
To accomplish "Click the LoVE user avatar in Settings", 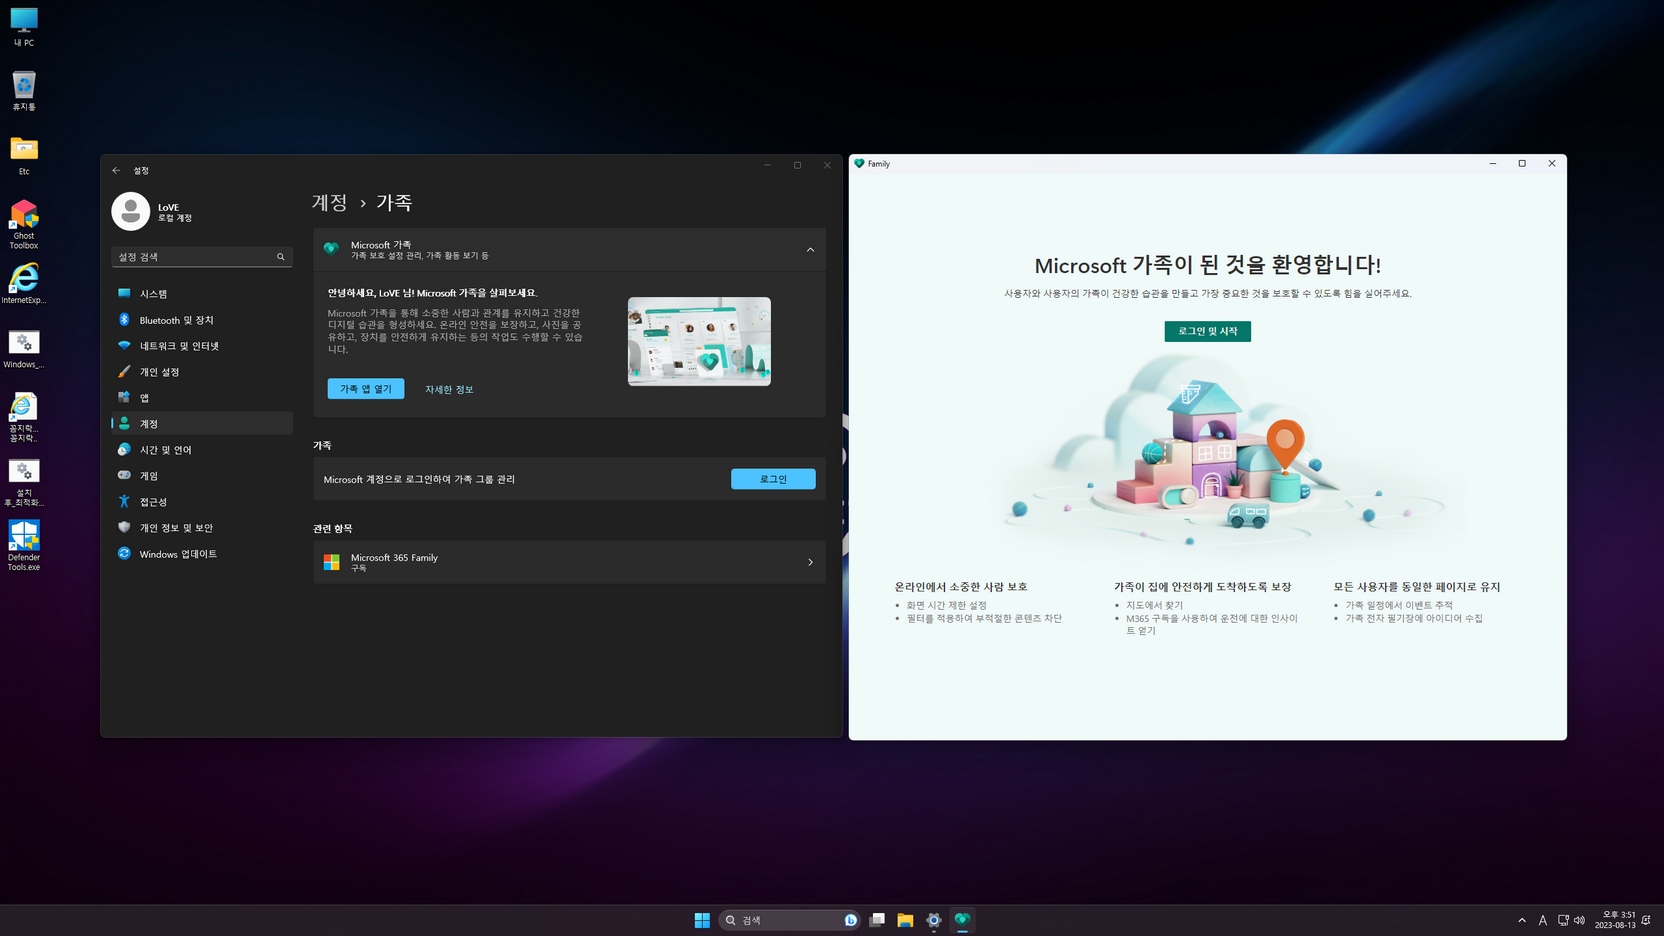I will click(x=131, y=211).
